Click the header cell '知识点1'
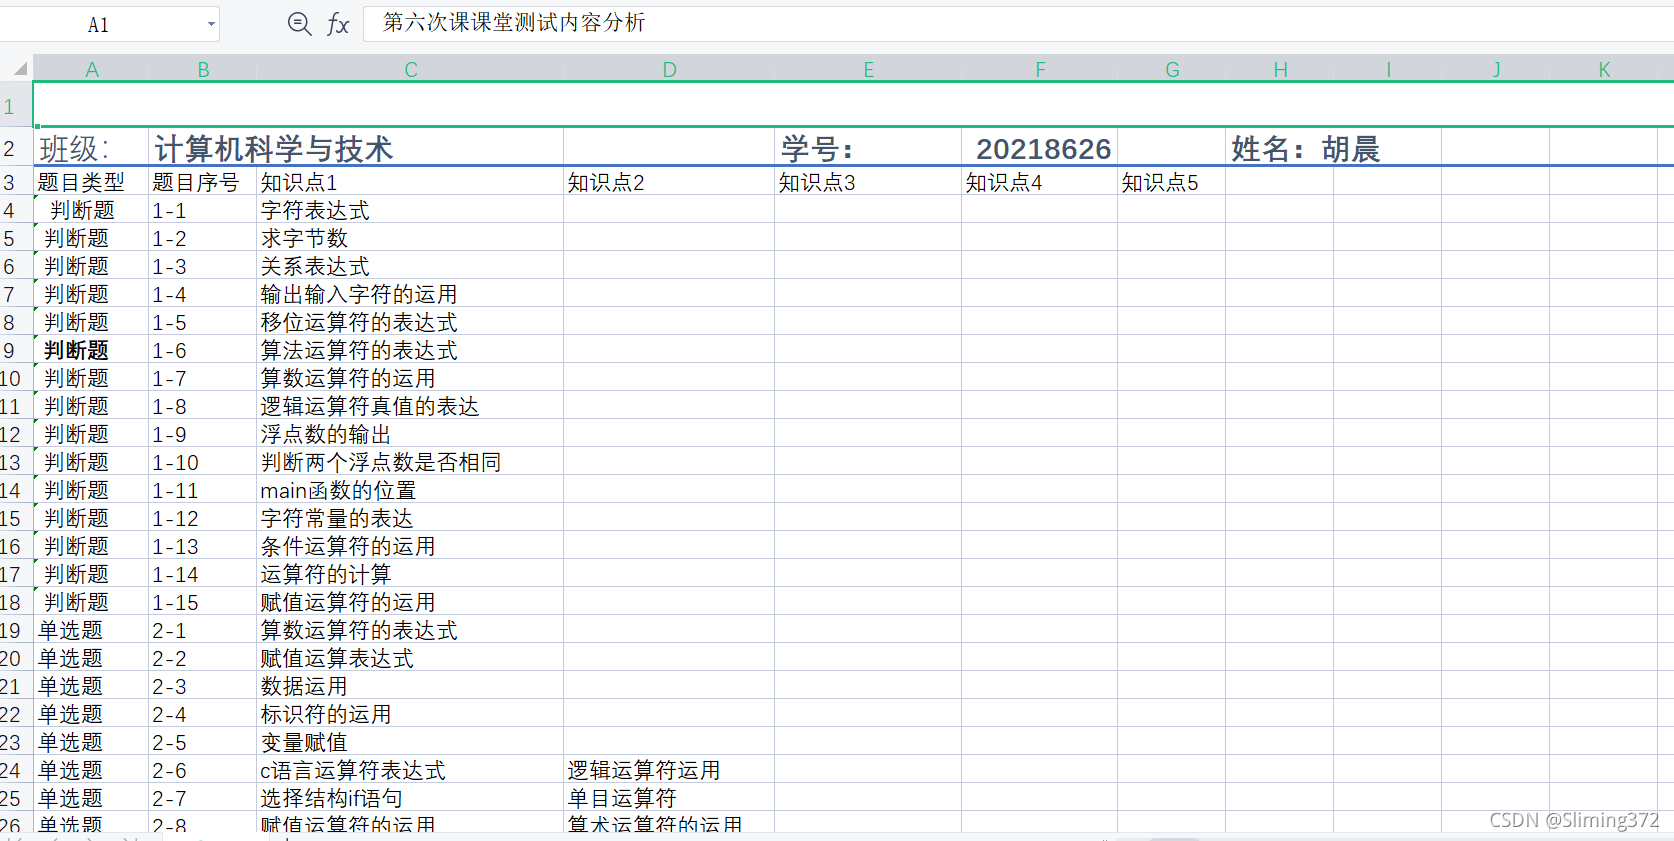Screen dimensions: 1674x841 (x=410, y=182)
